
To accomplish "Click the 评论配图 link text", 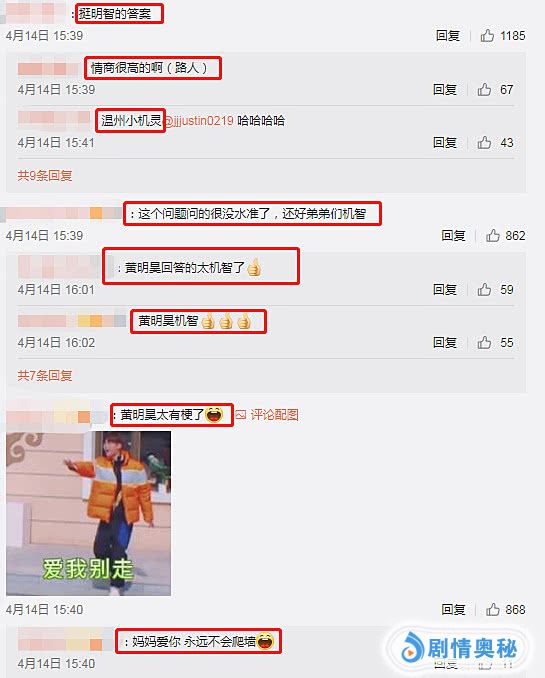I will pyautogui.click(x=274, y=415).
